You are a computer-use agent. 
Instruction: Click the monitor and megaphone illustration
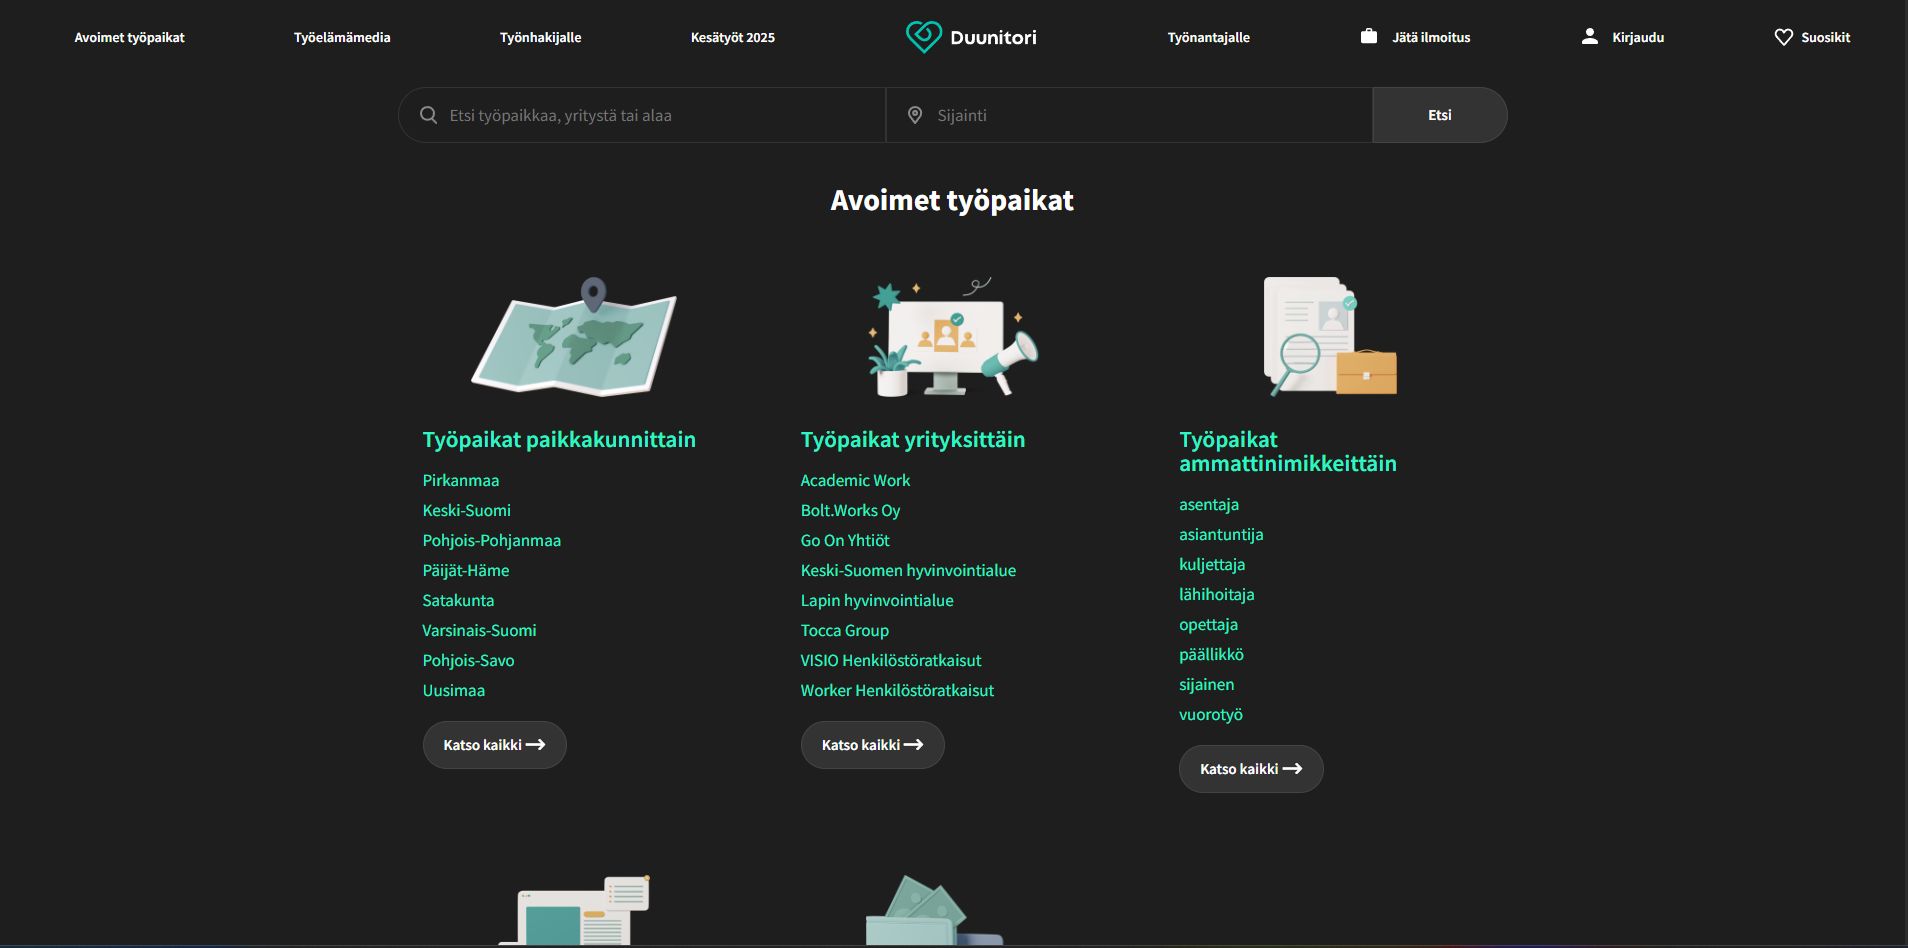952,337
